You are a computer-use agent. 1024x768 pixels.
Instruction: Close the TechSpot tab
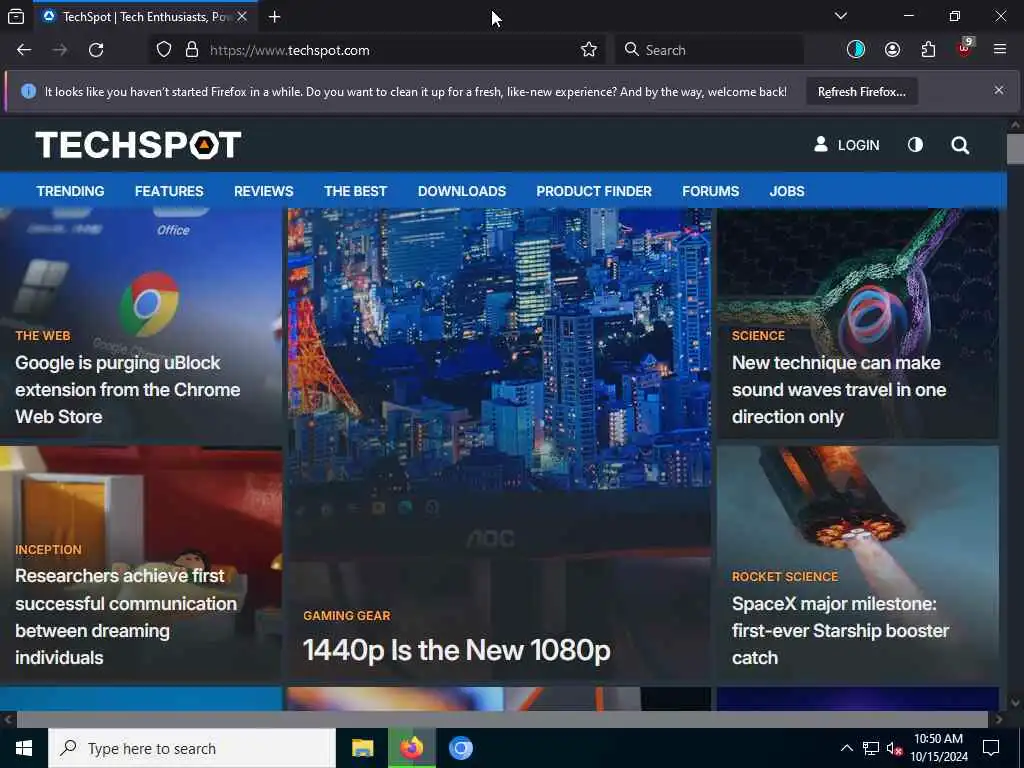(x=242, y=16)
